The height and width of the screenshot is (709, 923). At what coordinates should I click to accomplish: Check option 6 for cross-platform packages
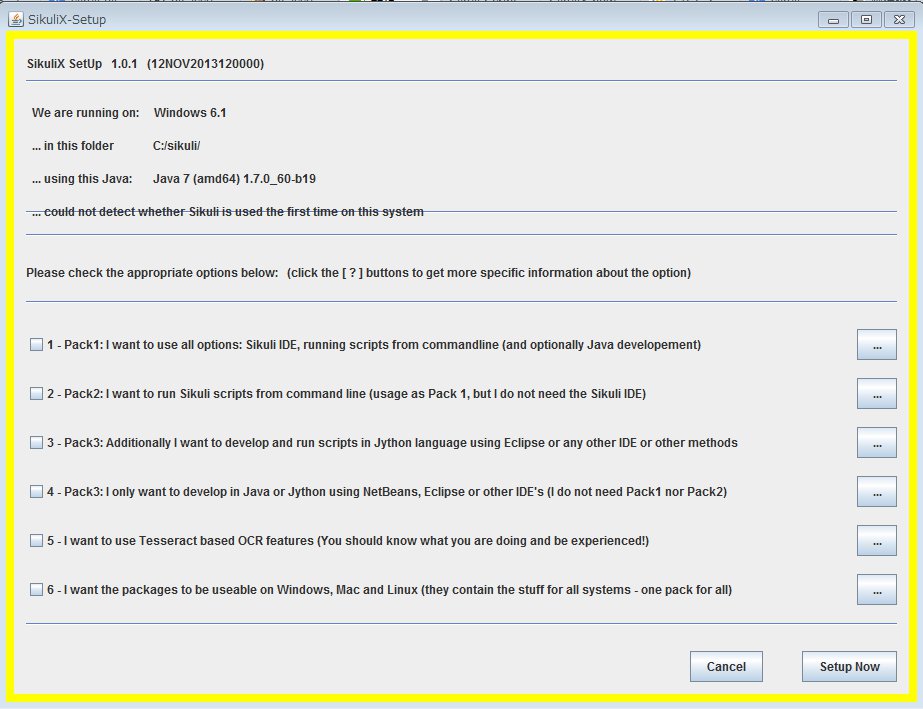click(36, 589)
